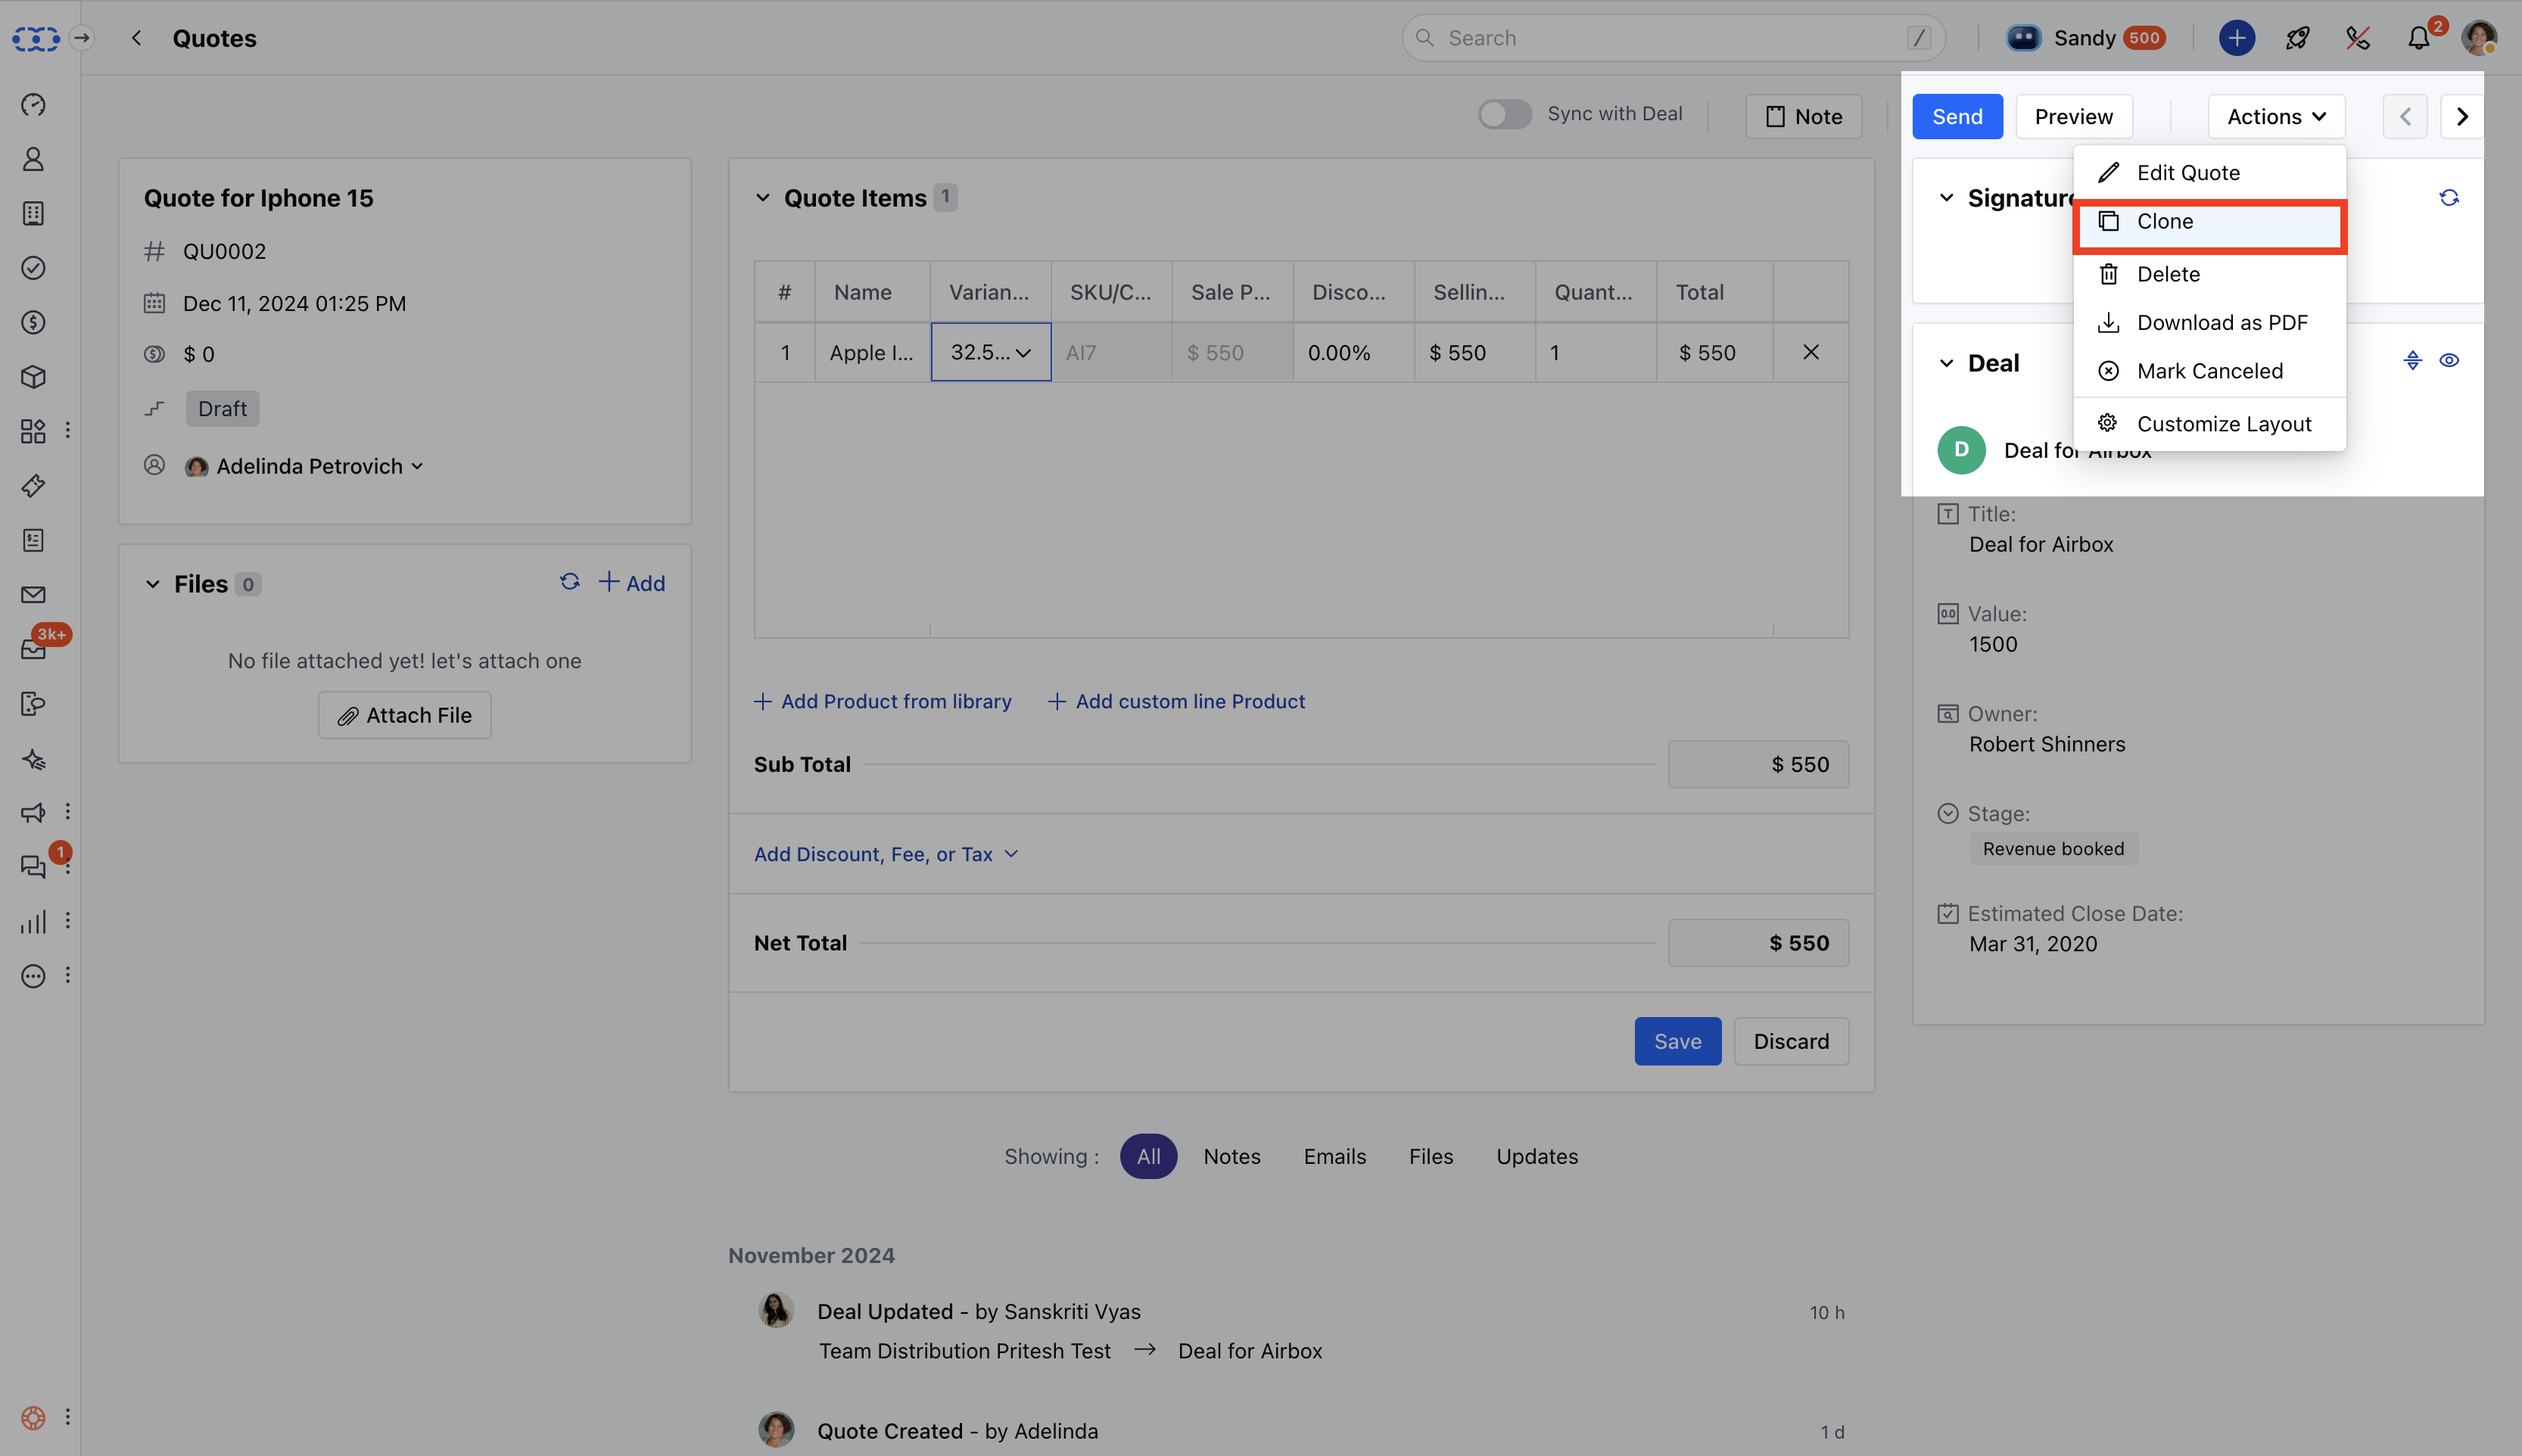The height and width of the screenshot is (1456, 2522).
Task: Open the tickets tag icon in sidebar
Action: [33, 486]
